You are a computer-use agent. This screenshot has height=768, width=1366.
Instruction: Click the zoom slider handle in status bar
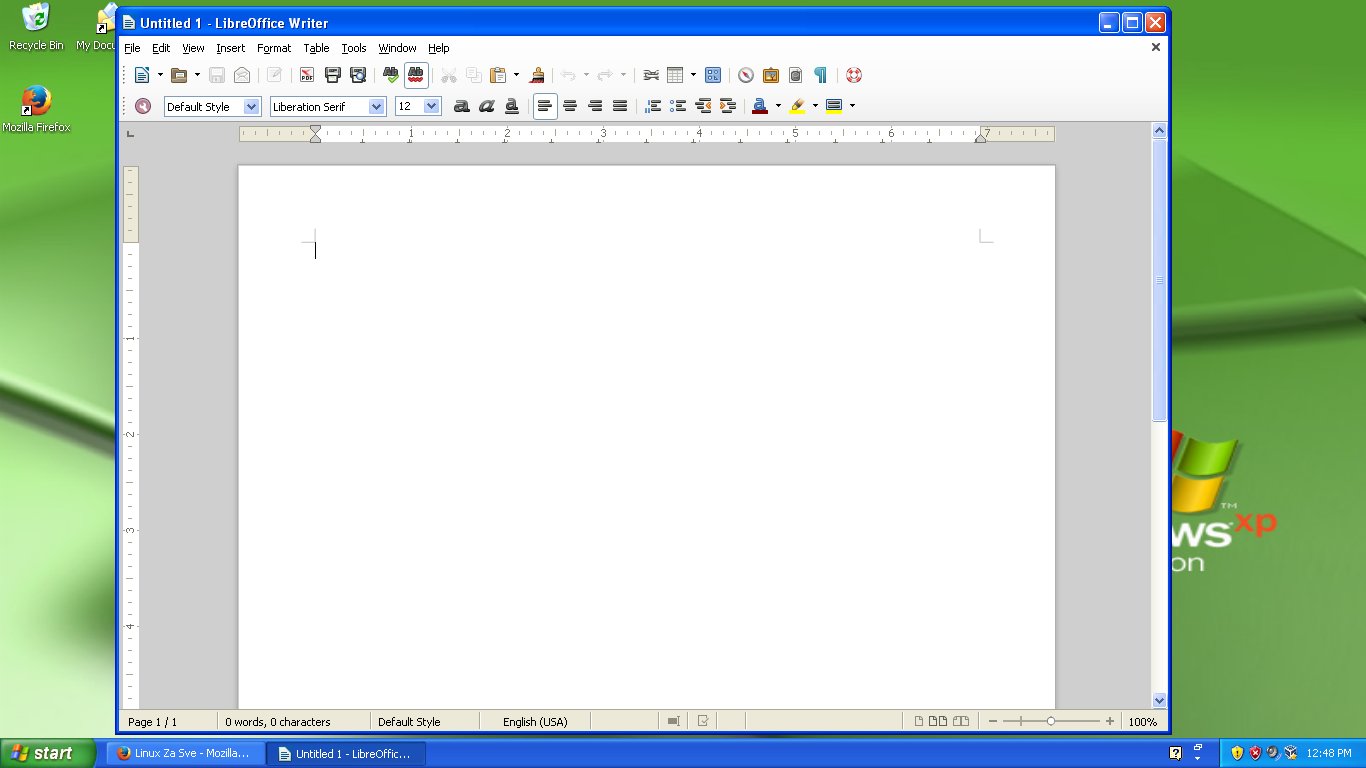tap(1050, 721)
